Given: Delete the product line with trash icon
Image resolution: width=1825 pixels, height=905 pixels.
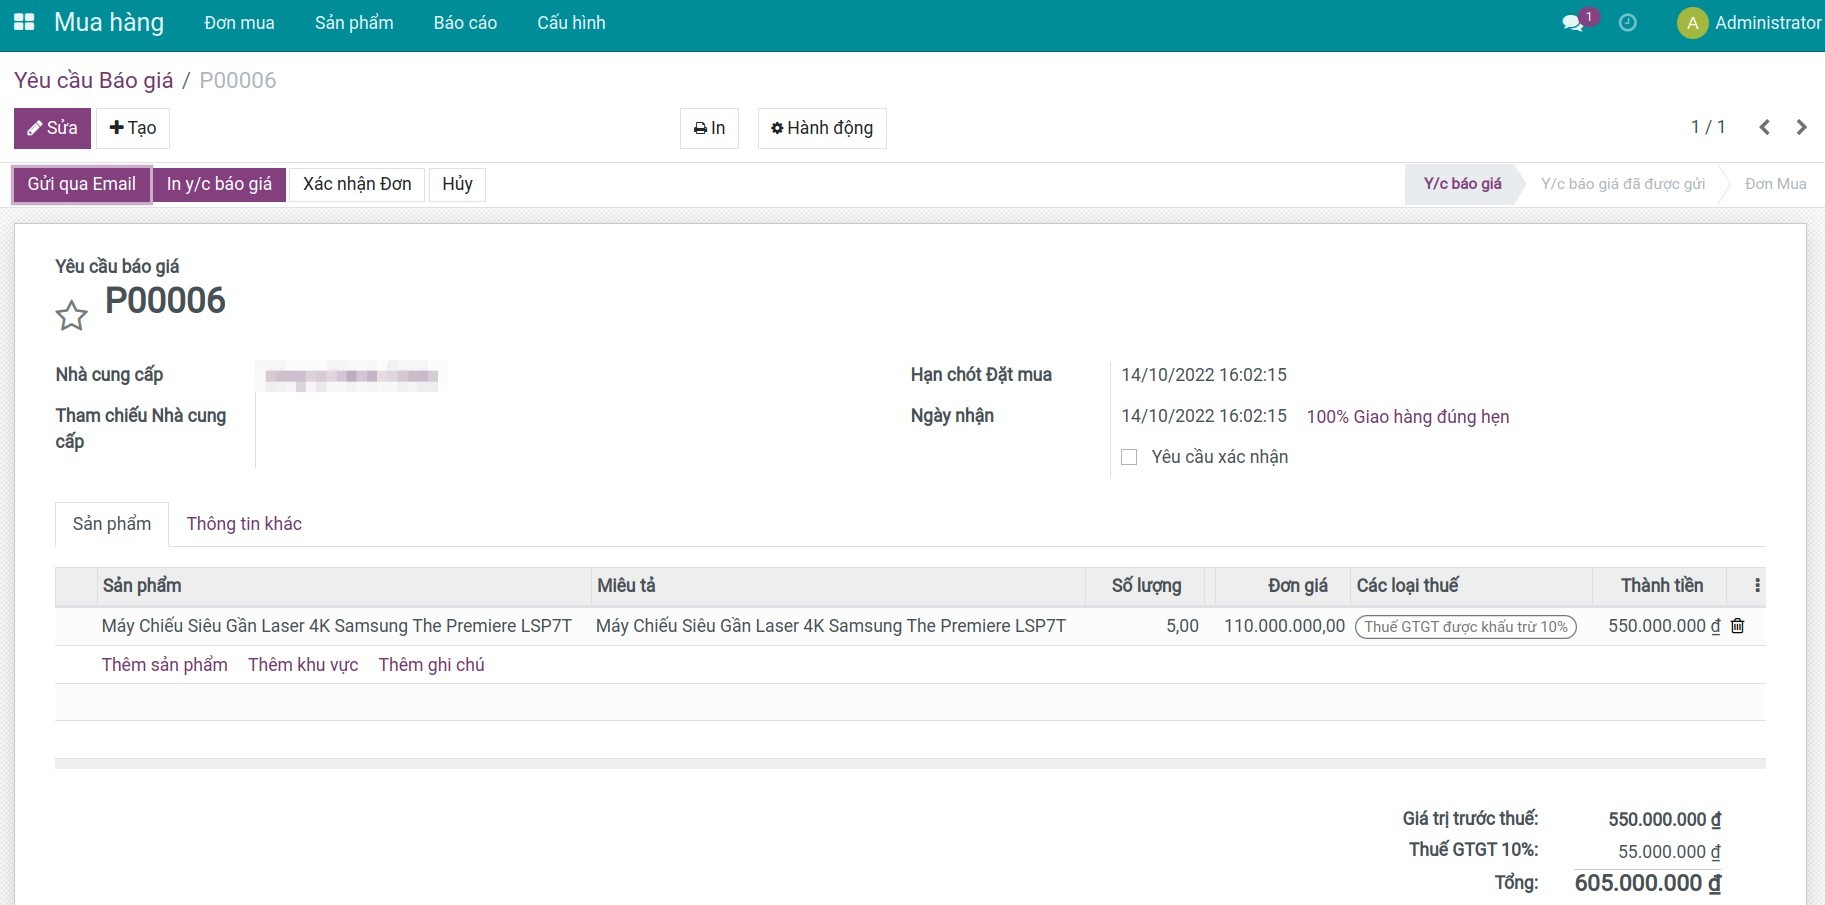Looking at the screenshot, I should click(x=1738, y=626).
